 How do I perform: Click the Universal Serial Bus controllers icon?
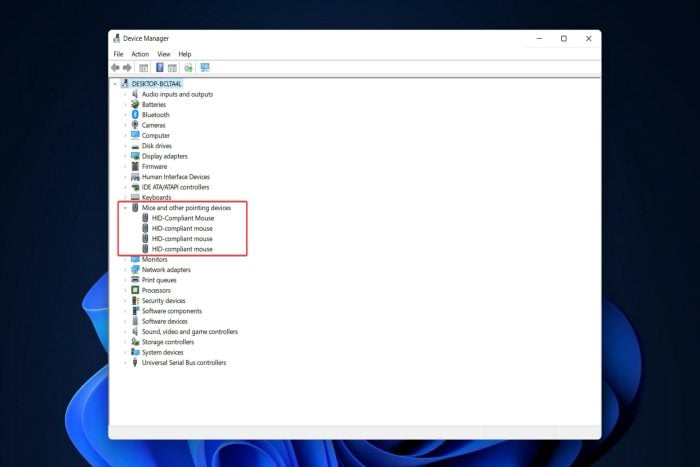(135, 362)
